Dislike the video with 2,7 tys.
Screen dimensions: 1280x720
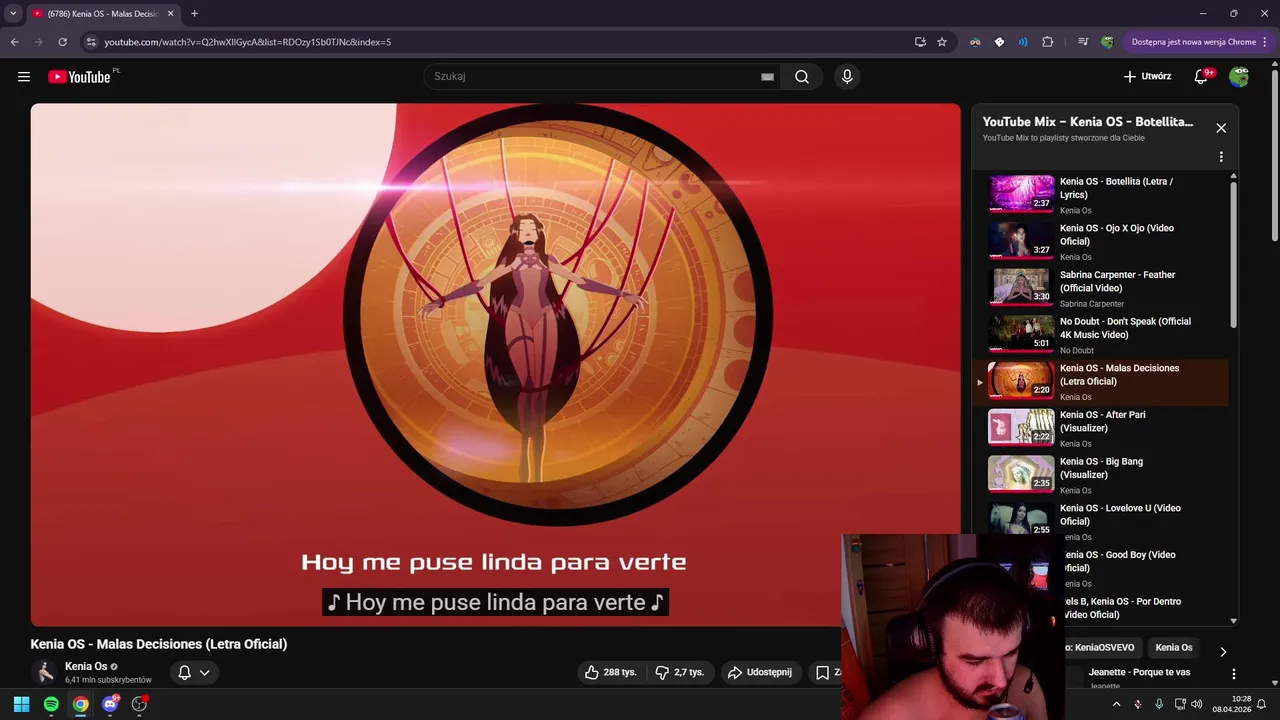(680, 673)
